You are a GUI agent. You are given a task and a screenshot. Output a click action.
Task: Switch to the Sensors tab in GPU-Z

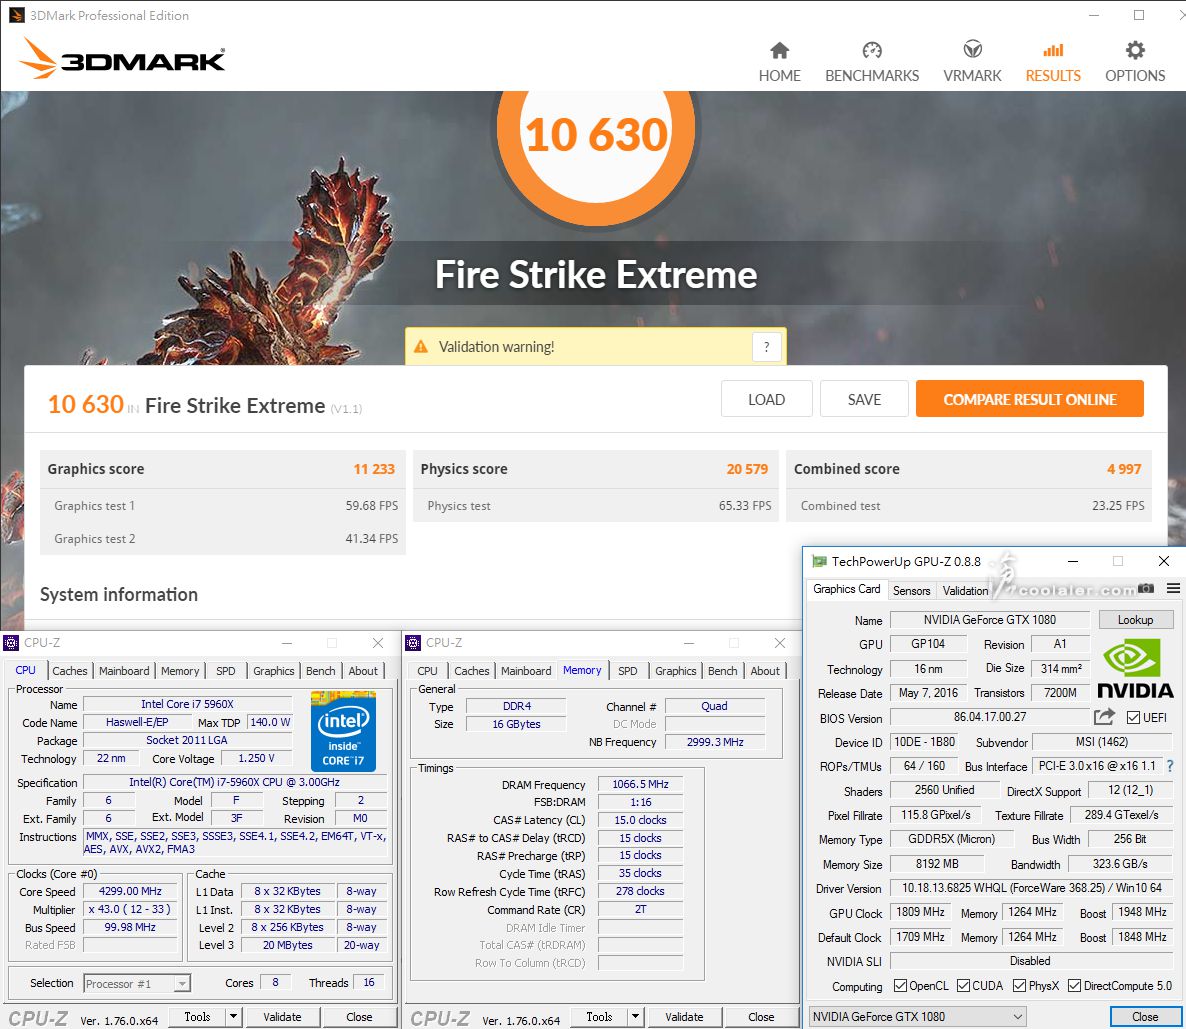coord(911,590)
